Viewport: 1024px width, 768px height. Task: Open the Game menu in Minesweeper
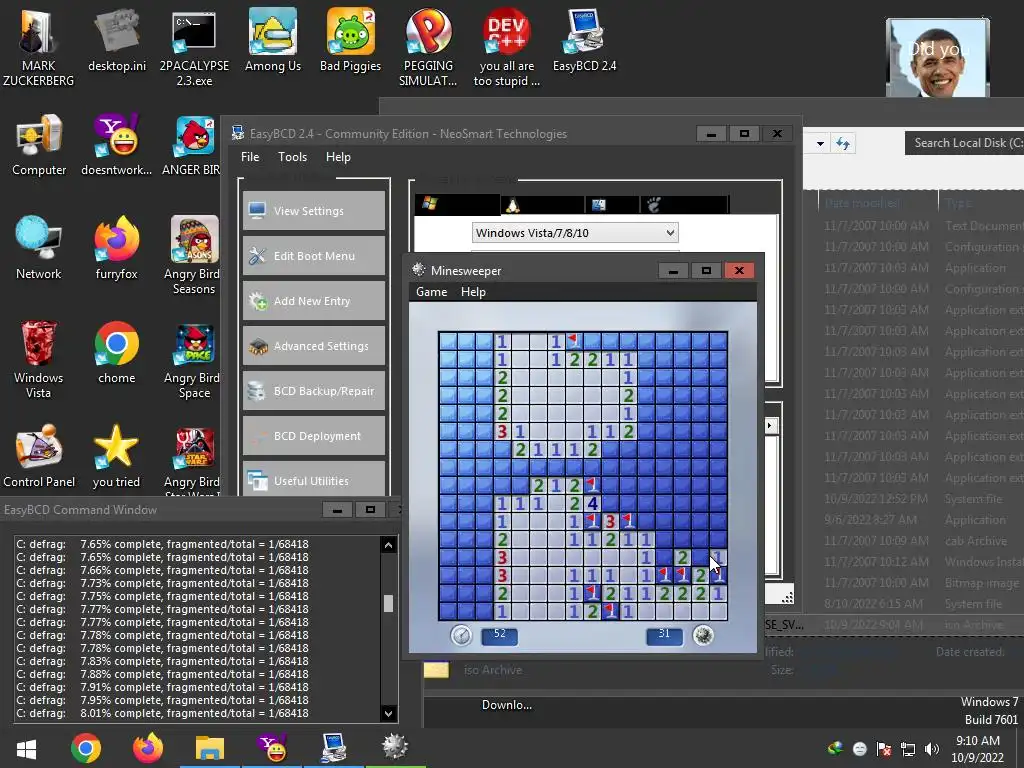click(432, 292)
